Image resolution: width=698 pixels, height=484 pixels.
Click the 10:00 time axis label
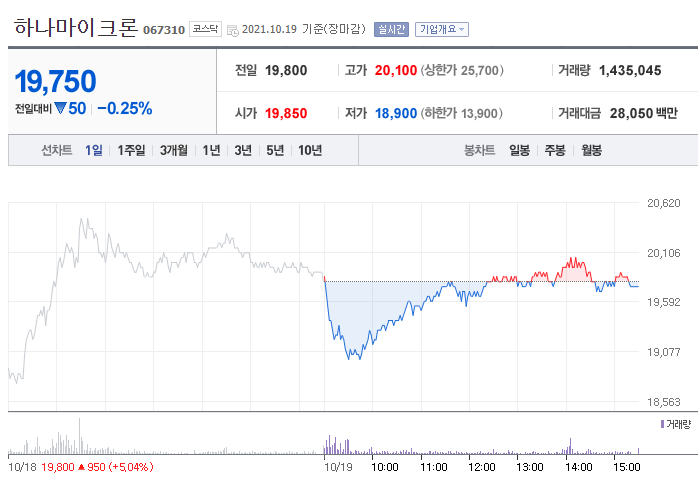click(385, 467)
